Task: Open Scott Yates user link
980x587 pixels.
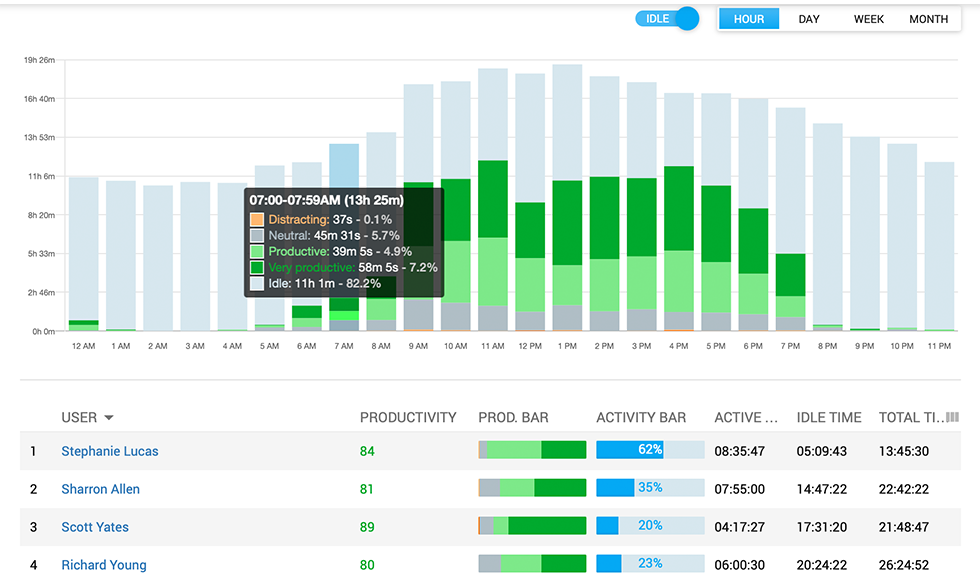Action: [95, 527]
